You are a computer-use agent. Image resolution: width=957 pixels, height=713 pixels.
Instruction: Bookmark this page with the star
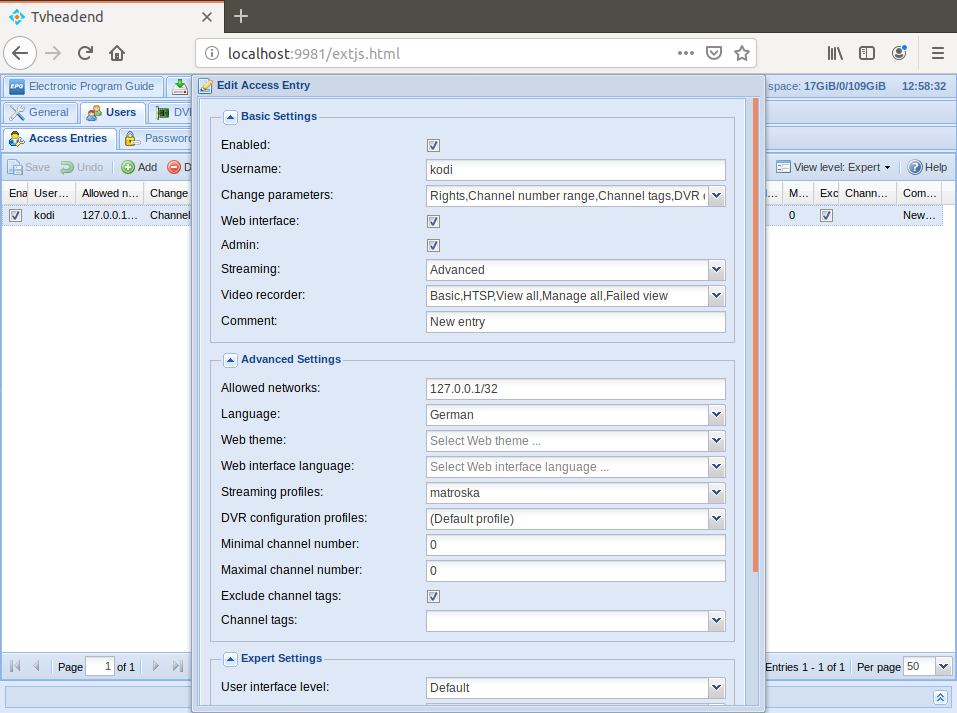742,53
